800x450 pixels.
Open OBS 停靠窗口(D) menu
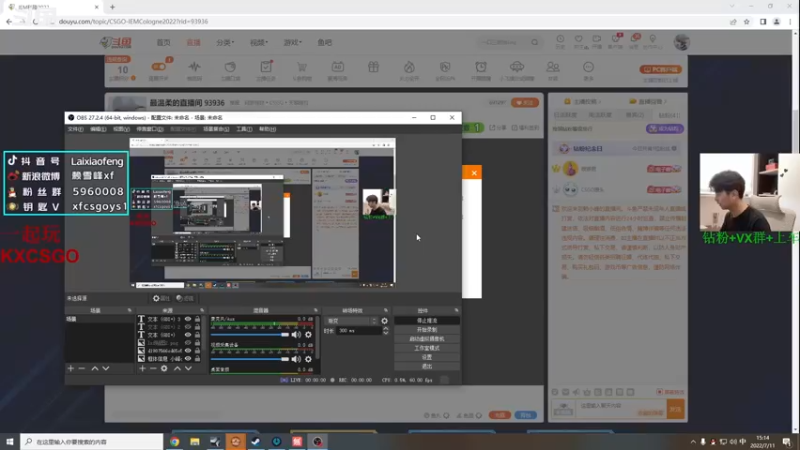pos(149,130)
